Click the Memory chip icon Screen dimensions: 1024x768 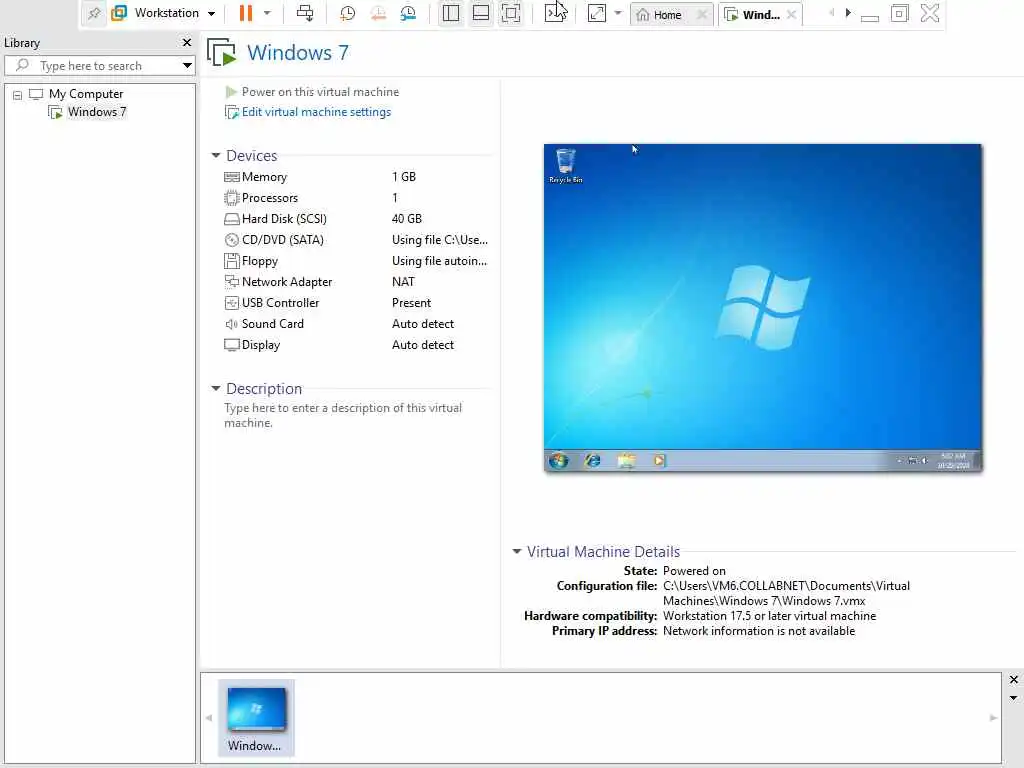coord(232,177)
